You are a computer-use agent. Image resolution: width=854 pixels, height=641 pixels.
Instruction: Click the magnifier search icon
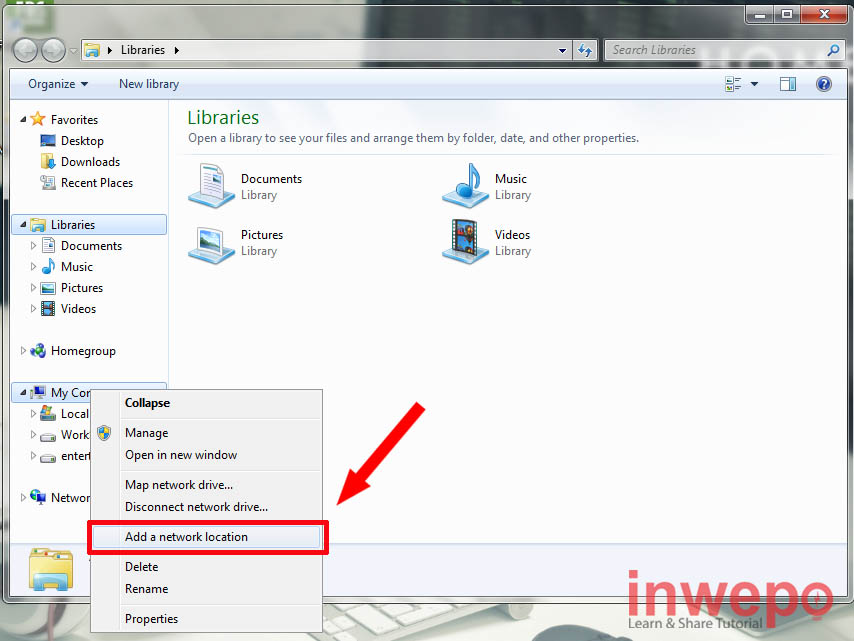(x=833, y=50)
